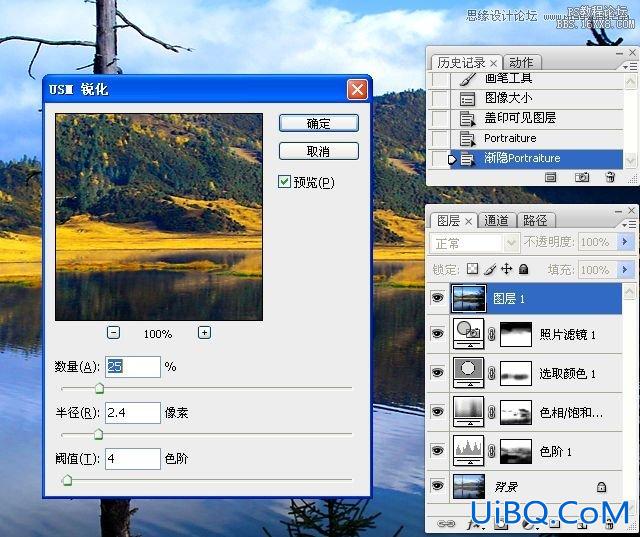Screen dimensions: 640x537
Task: Click mask link chain on 色阶 1
Action: tap(492, 450)
